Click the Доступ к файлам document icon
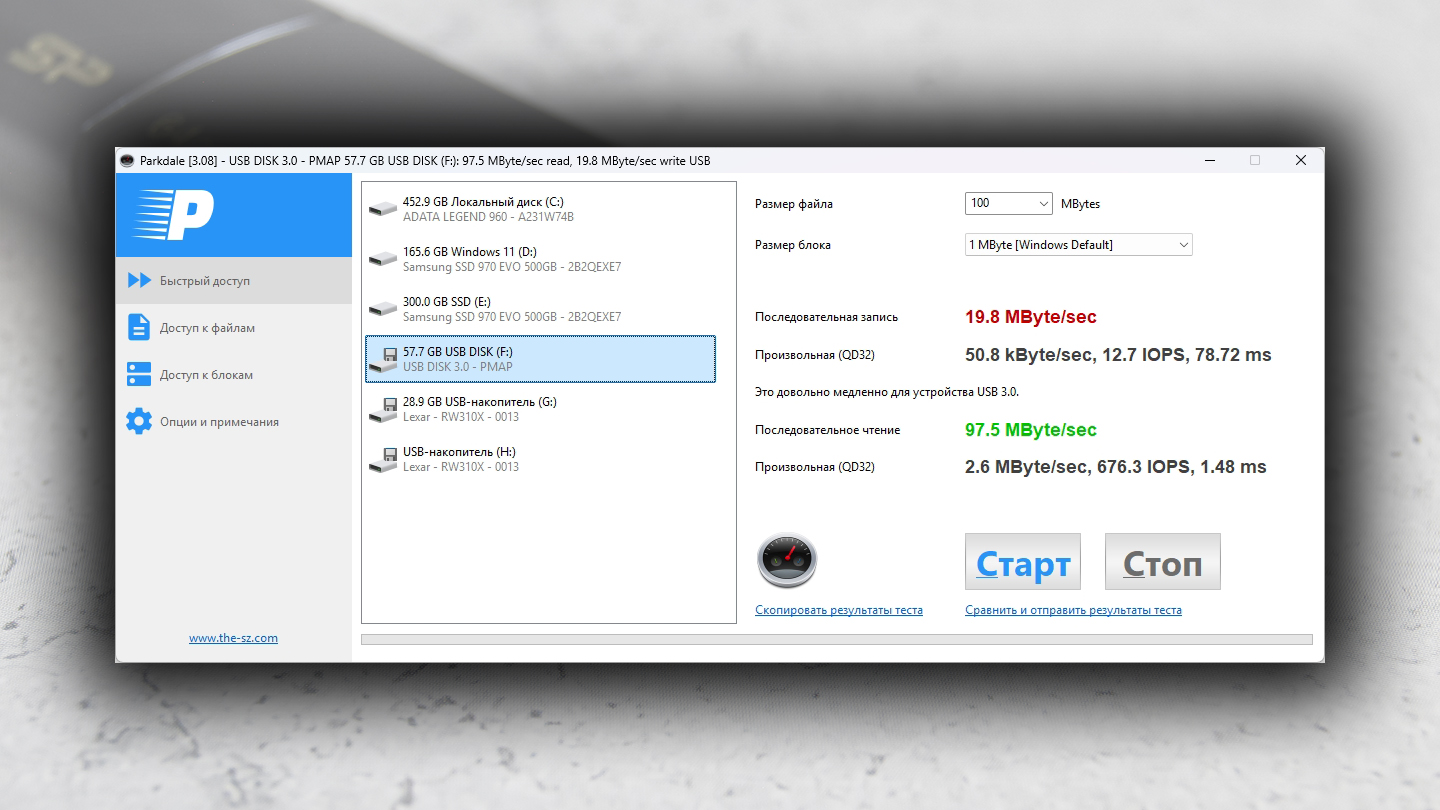This screenshot has width=1440, height=810. (x=139, y=327)
